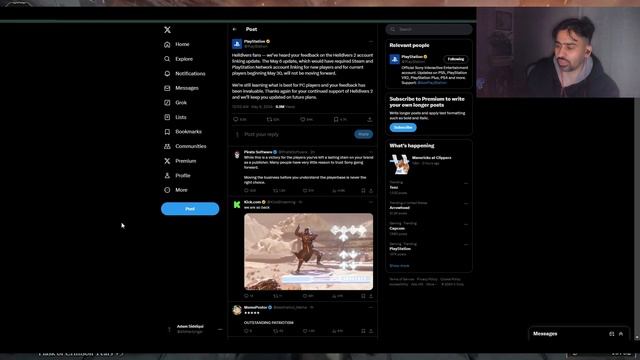Bookmark the MemePoster comment
This screenshot has height=360, width=640.
coord(363,331)
